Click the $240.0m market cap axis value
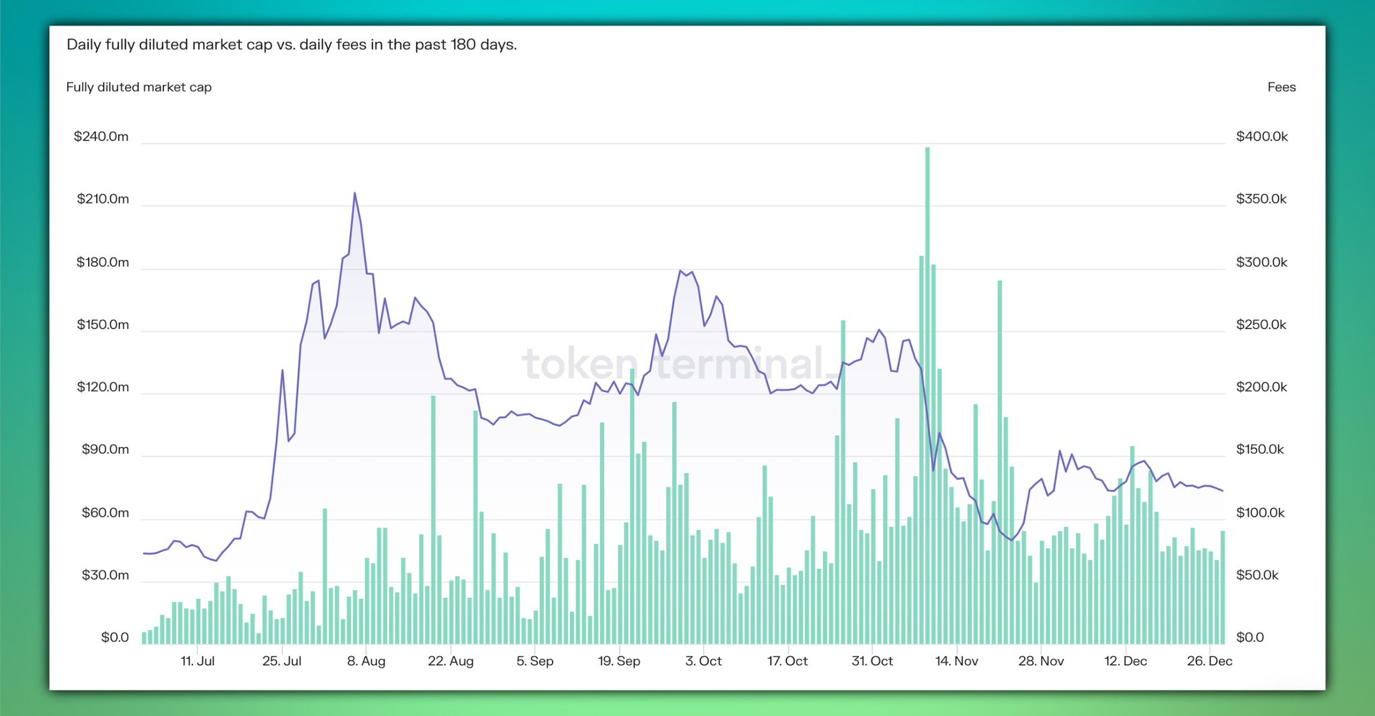The image size is (1375, 716). (x=101, y=137)
